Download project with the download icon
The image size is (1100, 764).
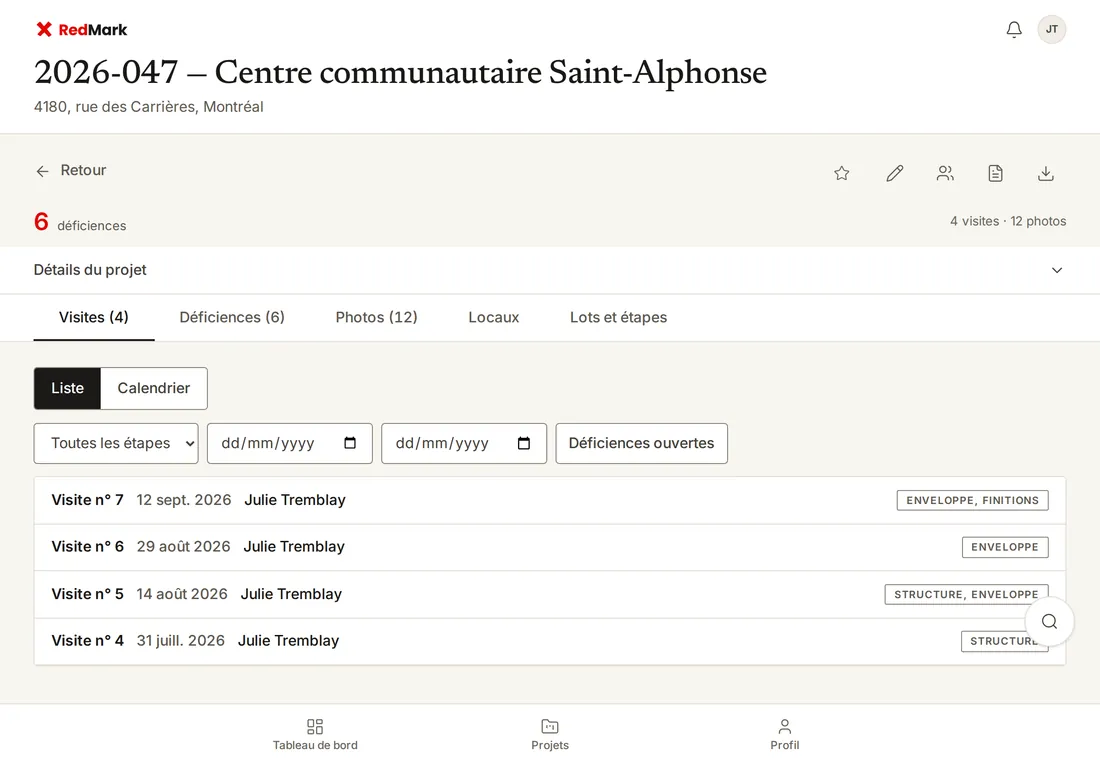click(x=1046, y=173)
